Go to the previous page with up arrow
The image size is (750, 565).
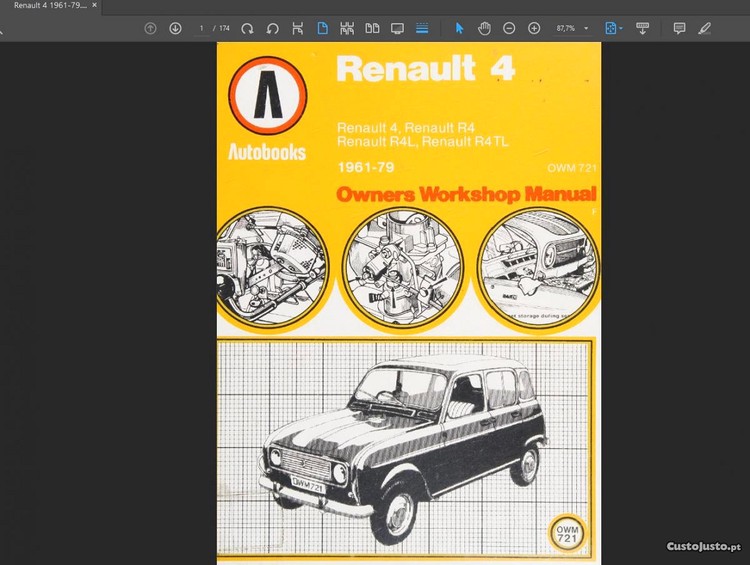pos(150,28)
